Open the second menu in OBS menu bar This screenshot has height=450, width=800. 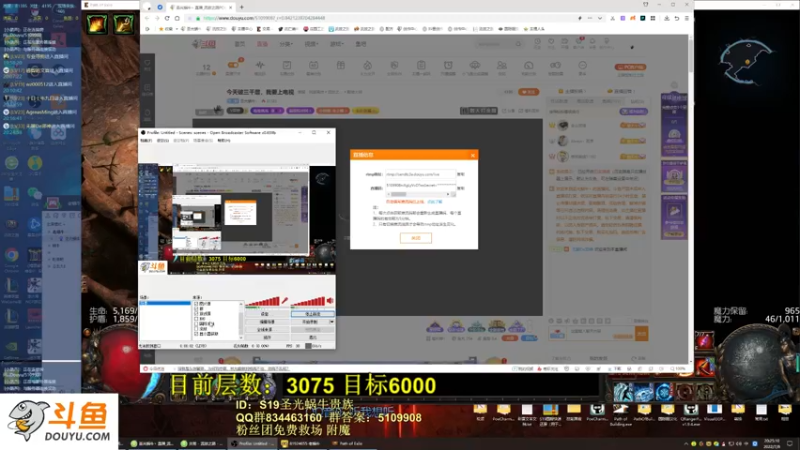point(162,140)
